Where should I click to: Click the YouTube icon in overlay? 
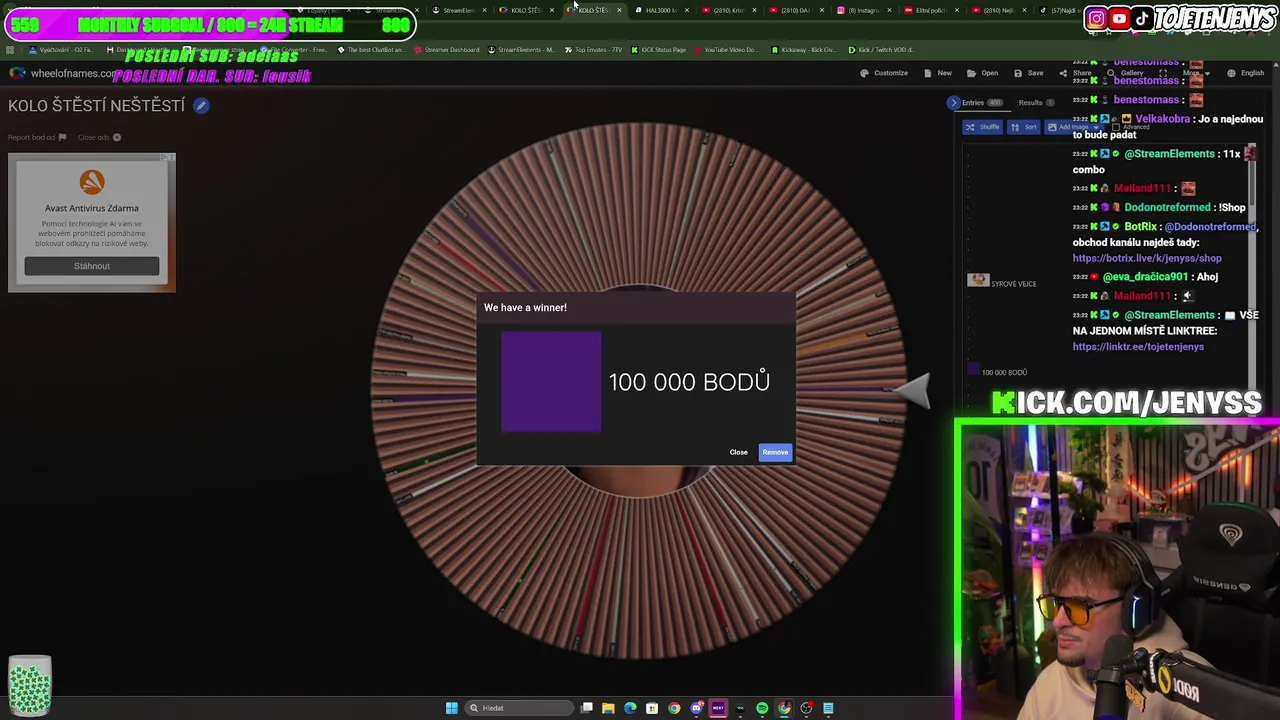pyautogui.click(x=1119, y=18)
